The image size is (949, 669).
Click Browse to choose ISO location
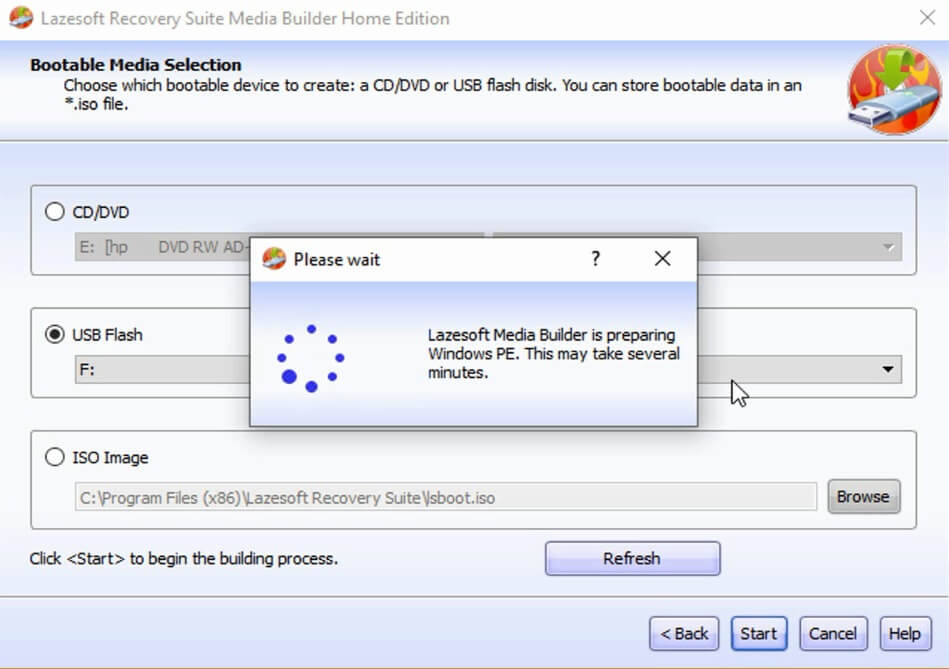coord(864,496)
